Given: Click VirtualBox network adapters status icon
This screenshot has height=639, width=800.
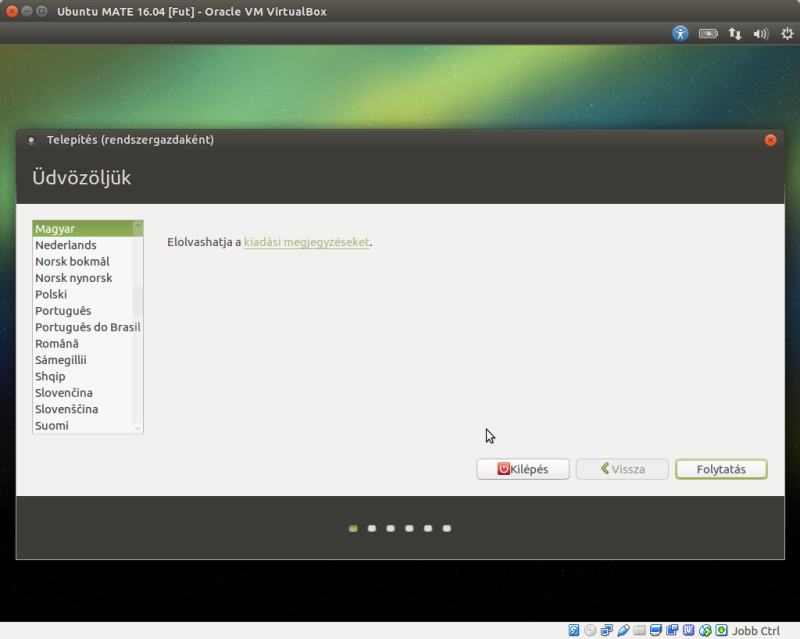Looking at the screenshot, I should [x=607, y=630].
